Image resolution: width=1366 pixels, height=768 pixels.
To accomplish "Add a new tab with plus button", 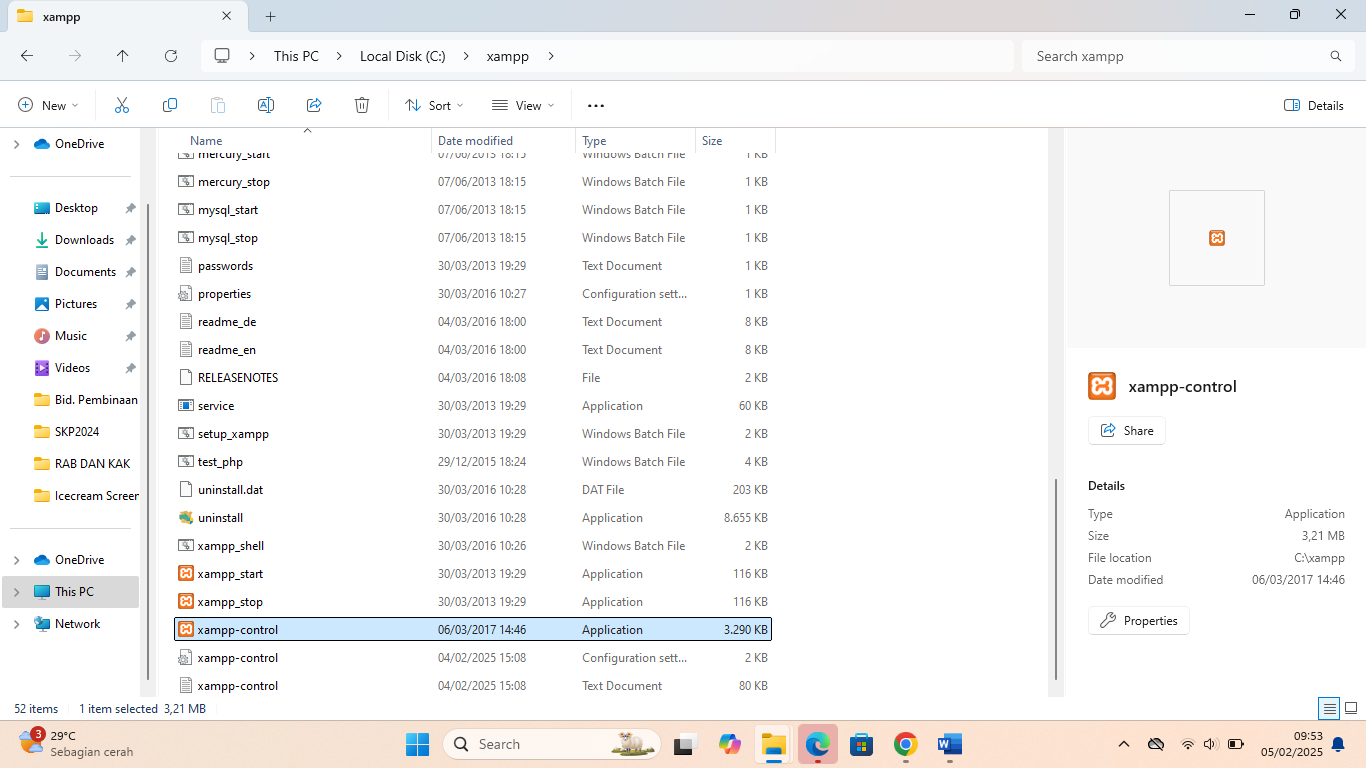I will tap(270, 16).
